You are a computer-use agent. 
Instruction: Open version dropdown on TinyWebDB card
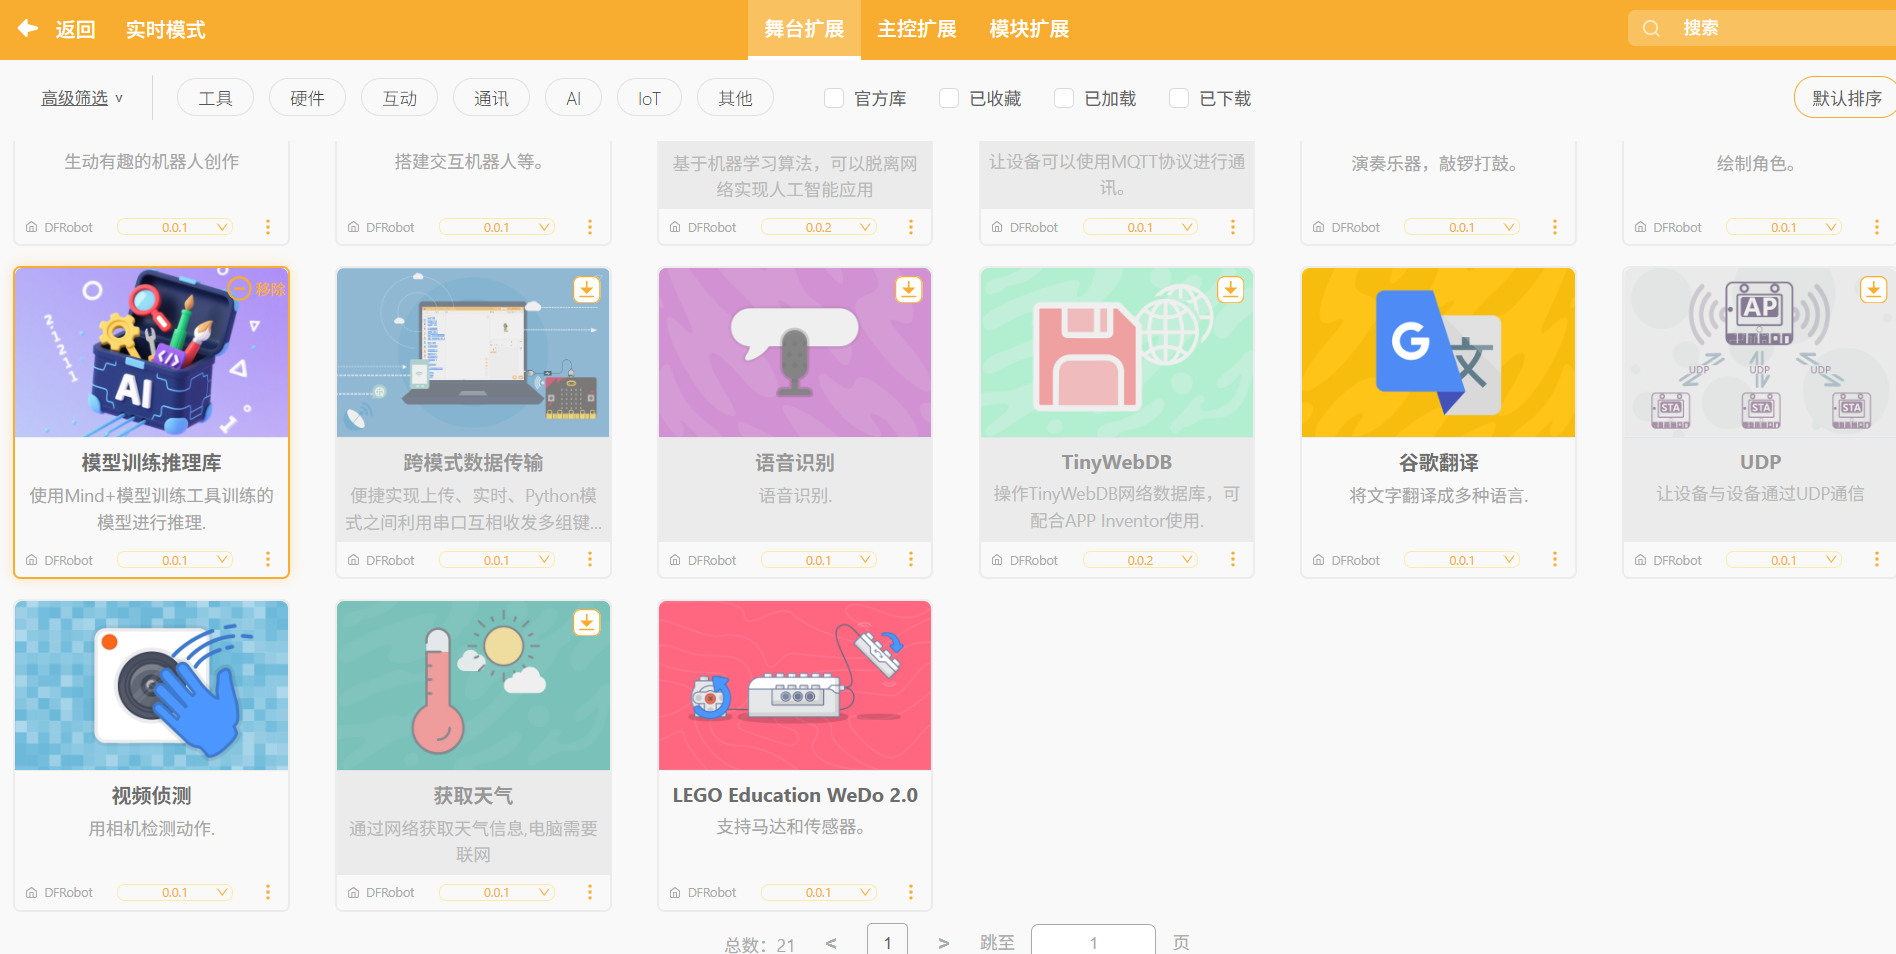tap(1140, 560)
